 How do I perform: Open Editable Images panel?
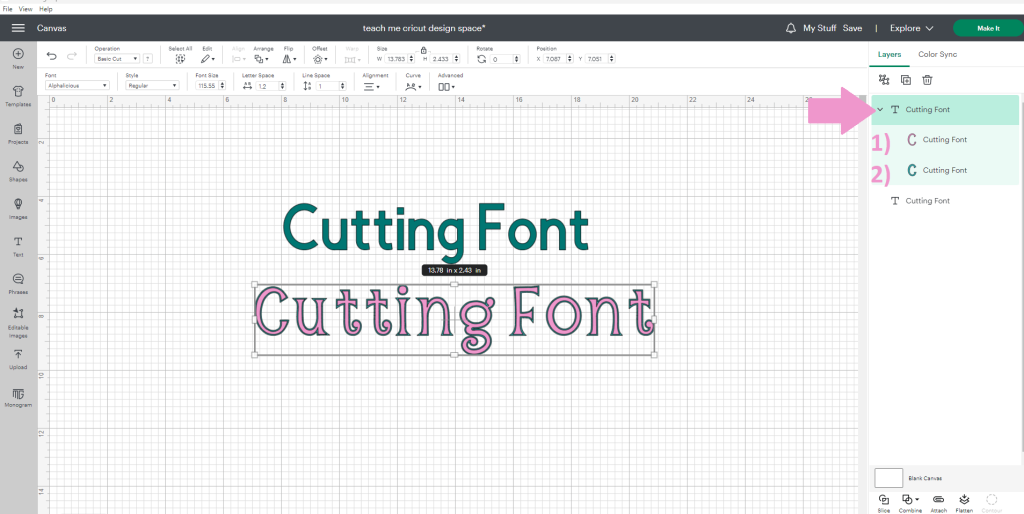tap(18, 323)
